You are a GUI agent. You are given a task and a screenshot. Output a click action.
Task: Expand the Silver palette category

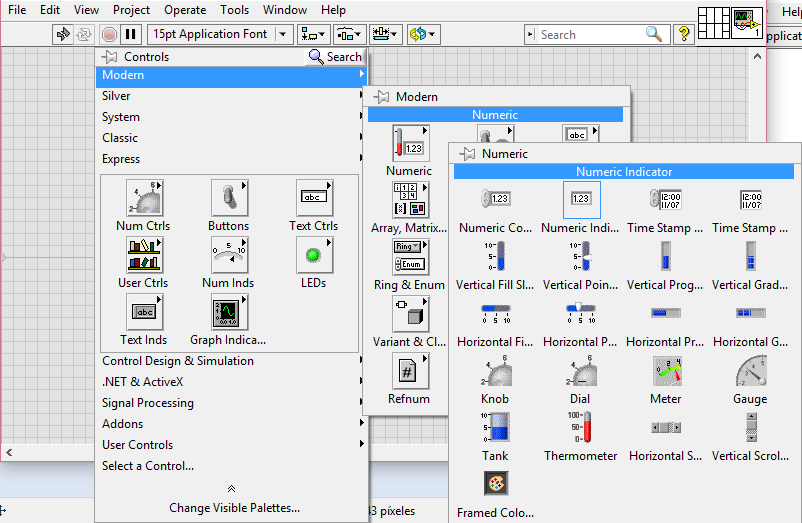point(231,96)
